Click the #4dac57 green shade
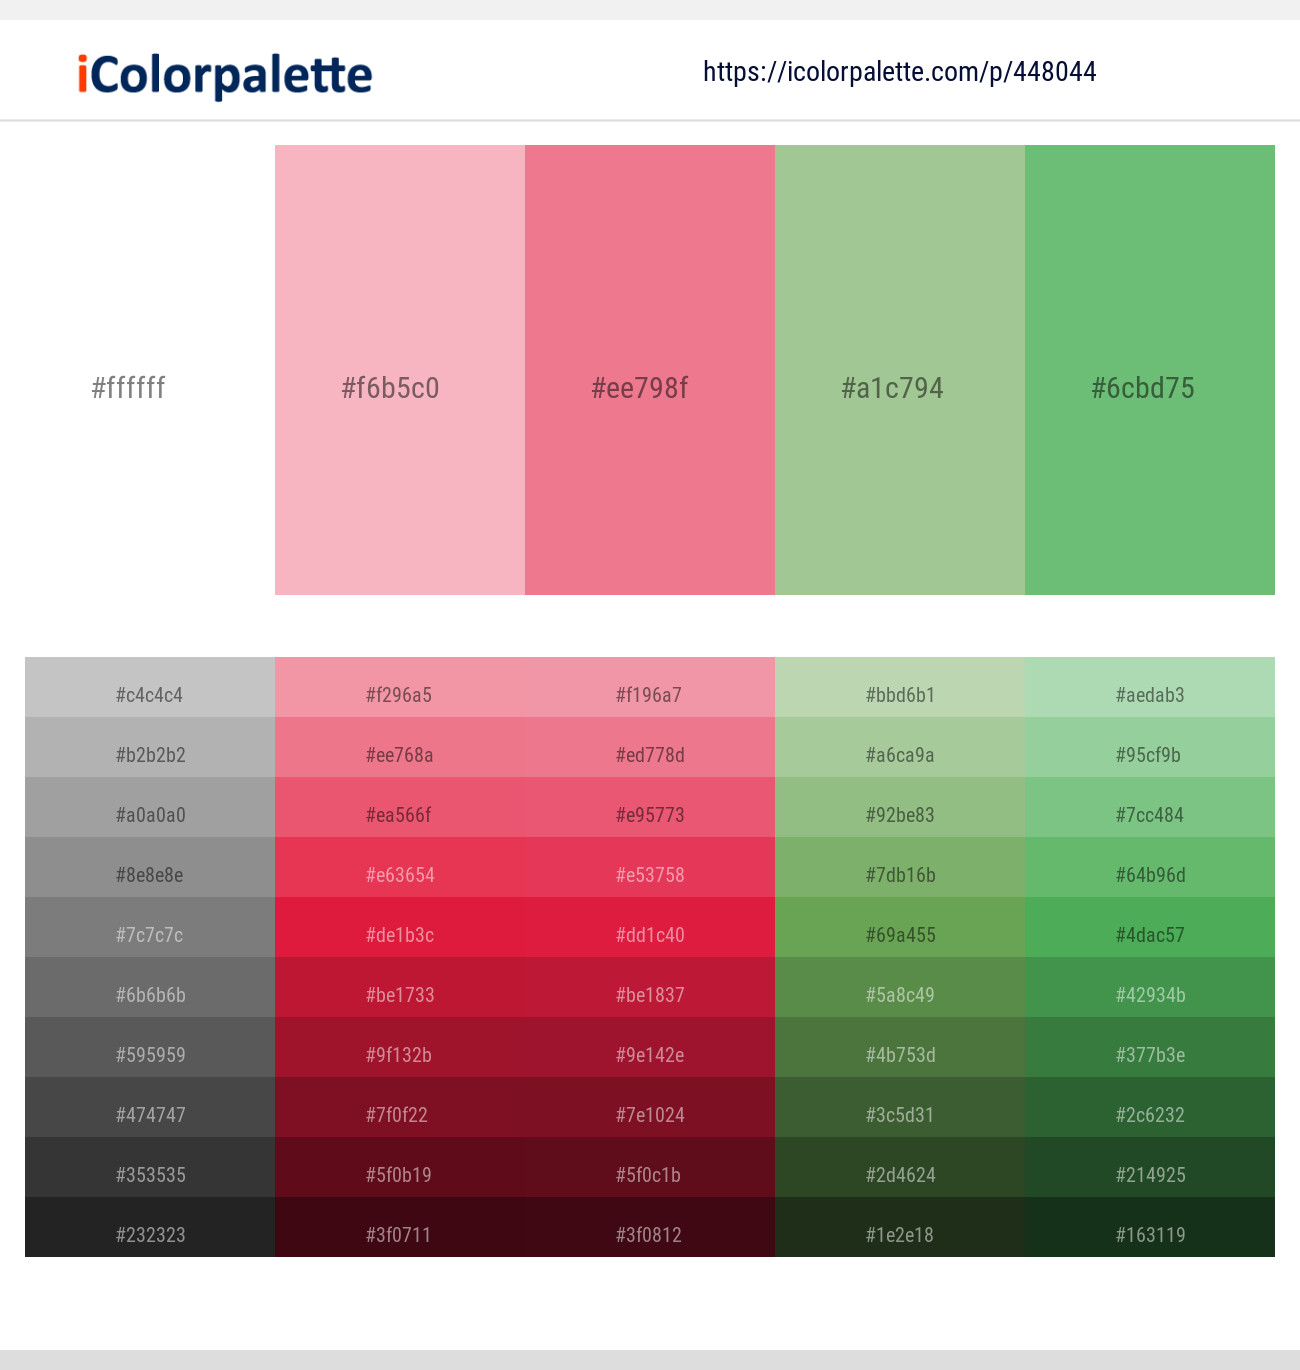 pyautogui.click(x=1150, y=927)
